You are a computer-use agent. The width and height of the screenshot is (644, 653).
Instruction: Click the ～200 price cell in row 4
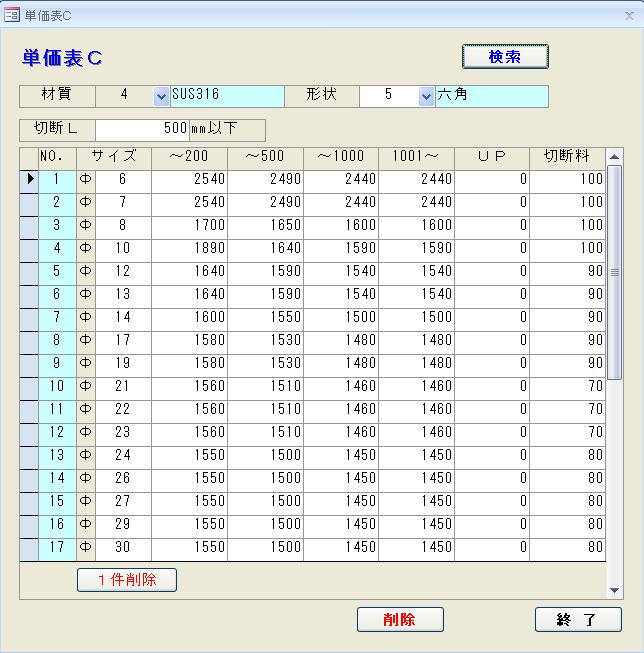click(189, 249)
